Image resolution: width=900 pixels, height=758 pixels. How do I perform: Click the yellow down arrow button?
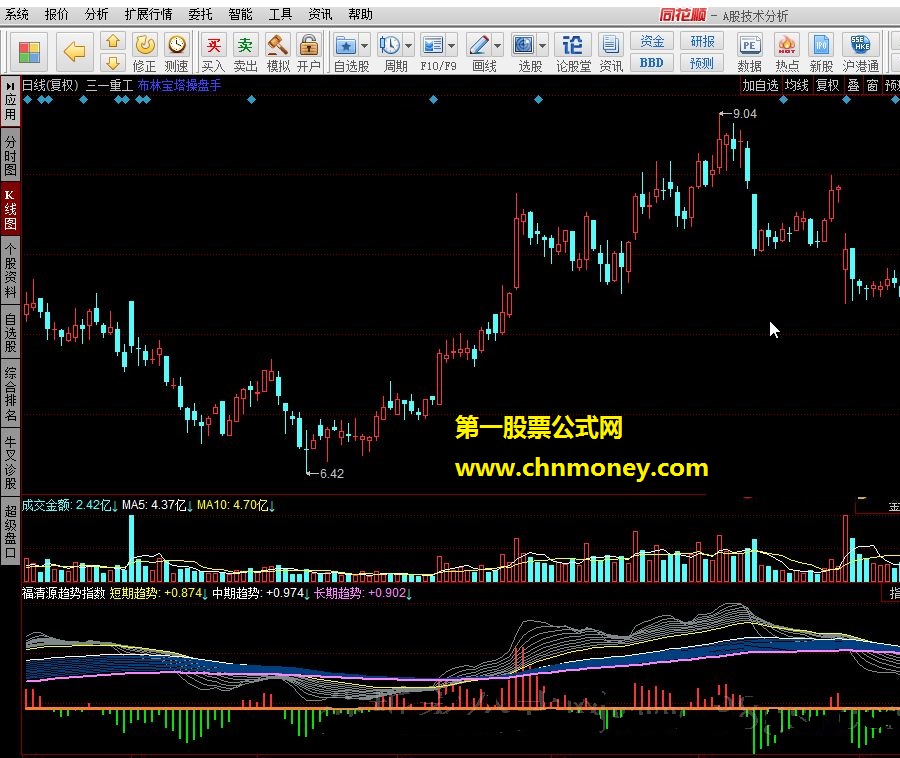click(x=113, y=63)
